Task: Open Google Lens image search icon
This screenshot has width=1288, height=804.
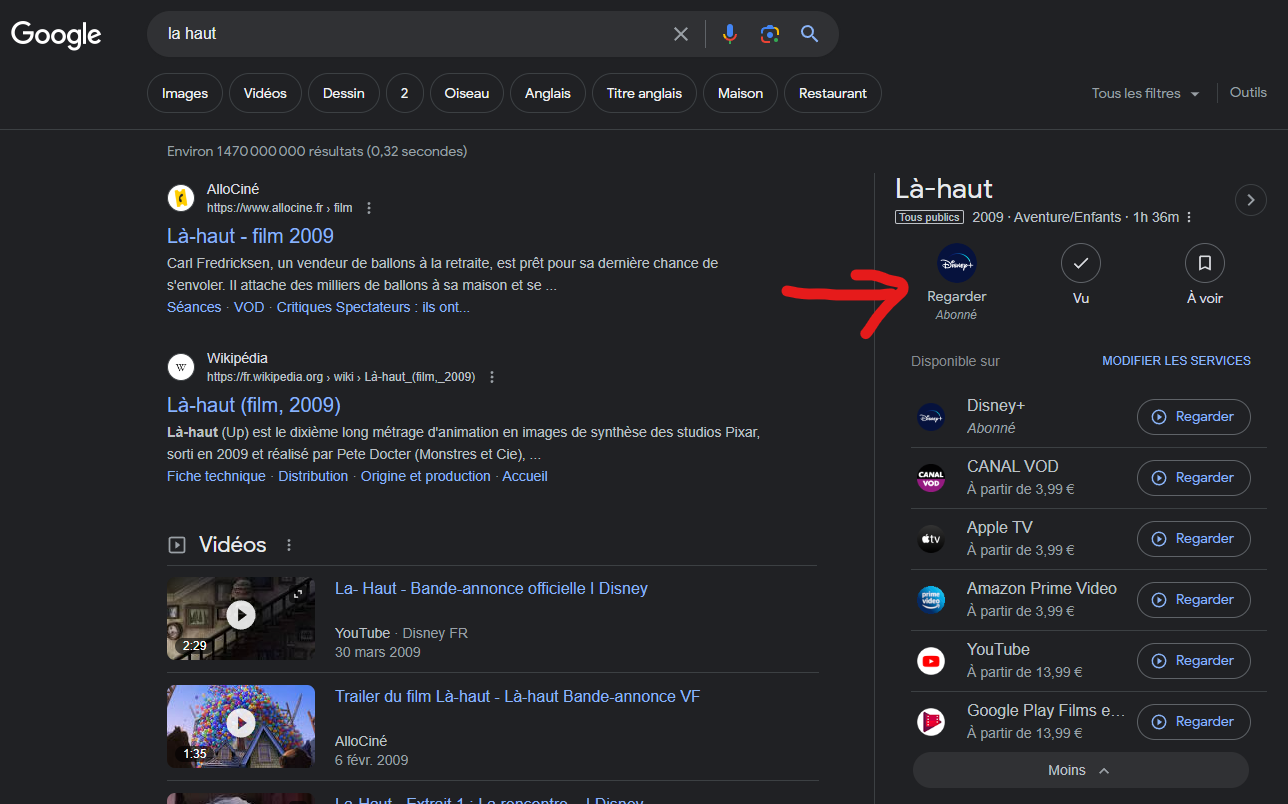Action: pos(769,34)
